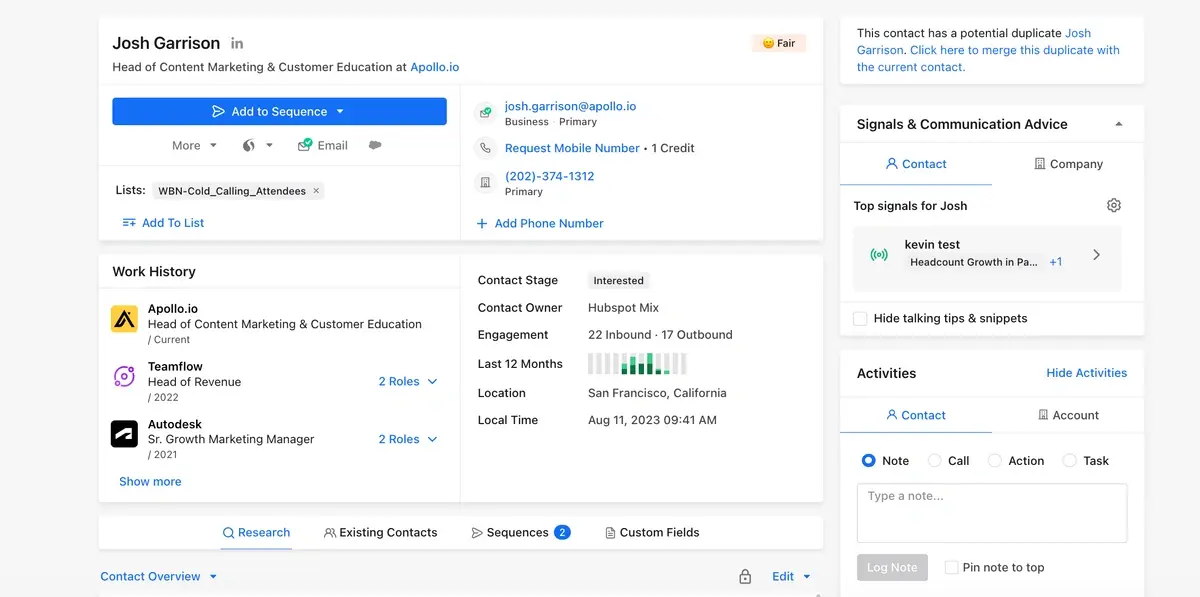Click the Salesforce cloud icon
This screenshot has height=597, width=1200.
pyautogui.click(x=375, y=145)
